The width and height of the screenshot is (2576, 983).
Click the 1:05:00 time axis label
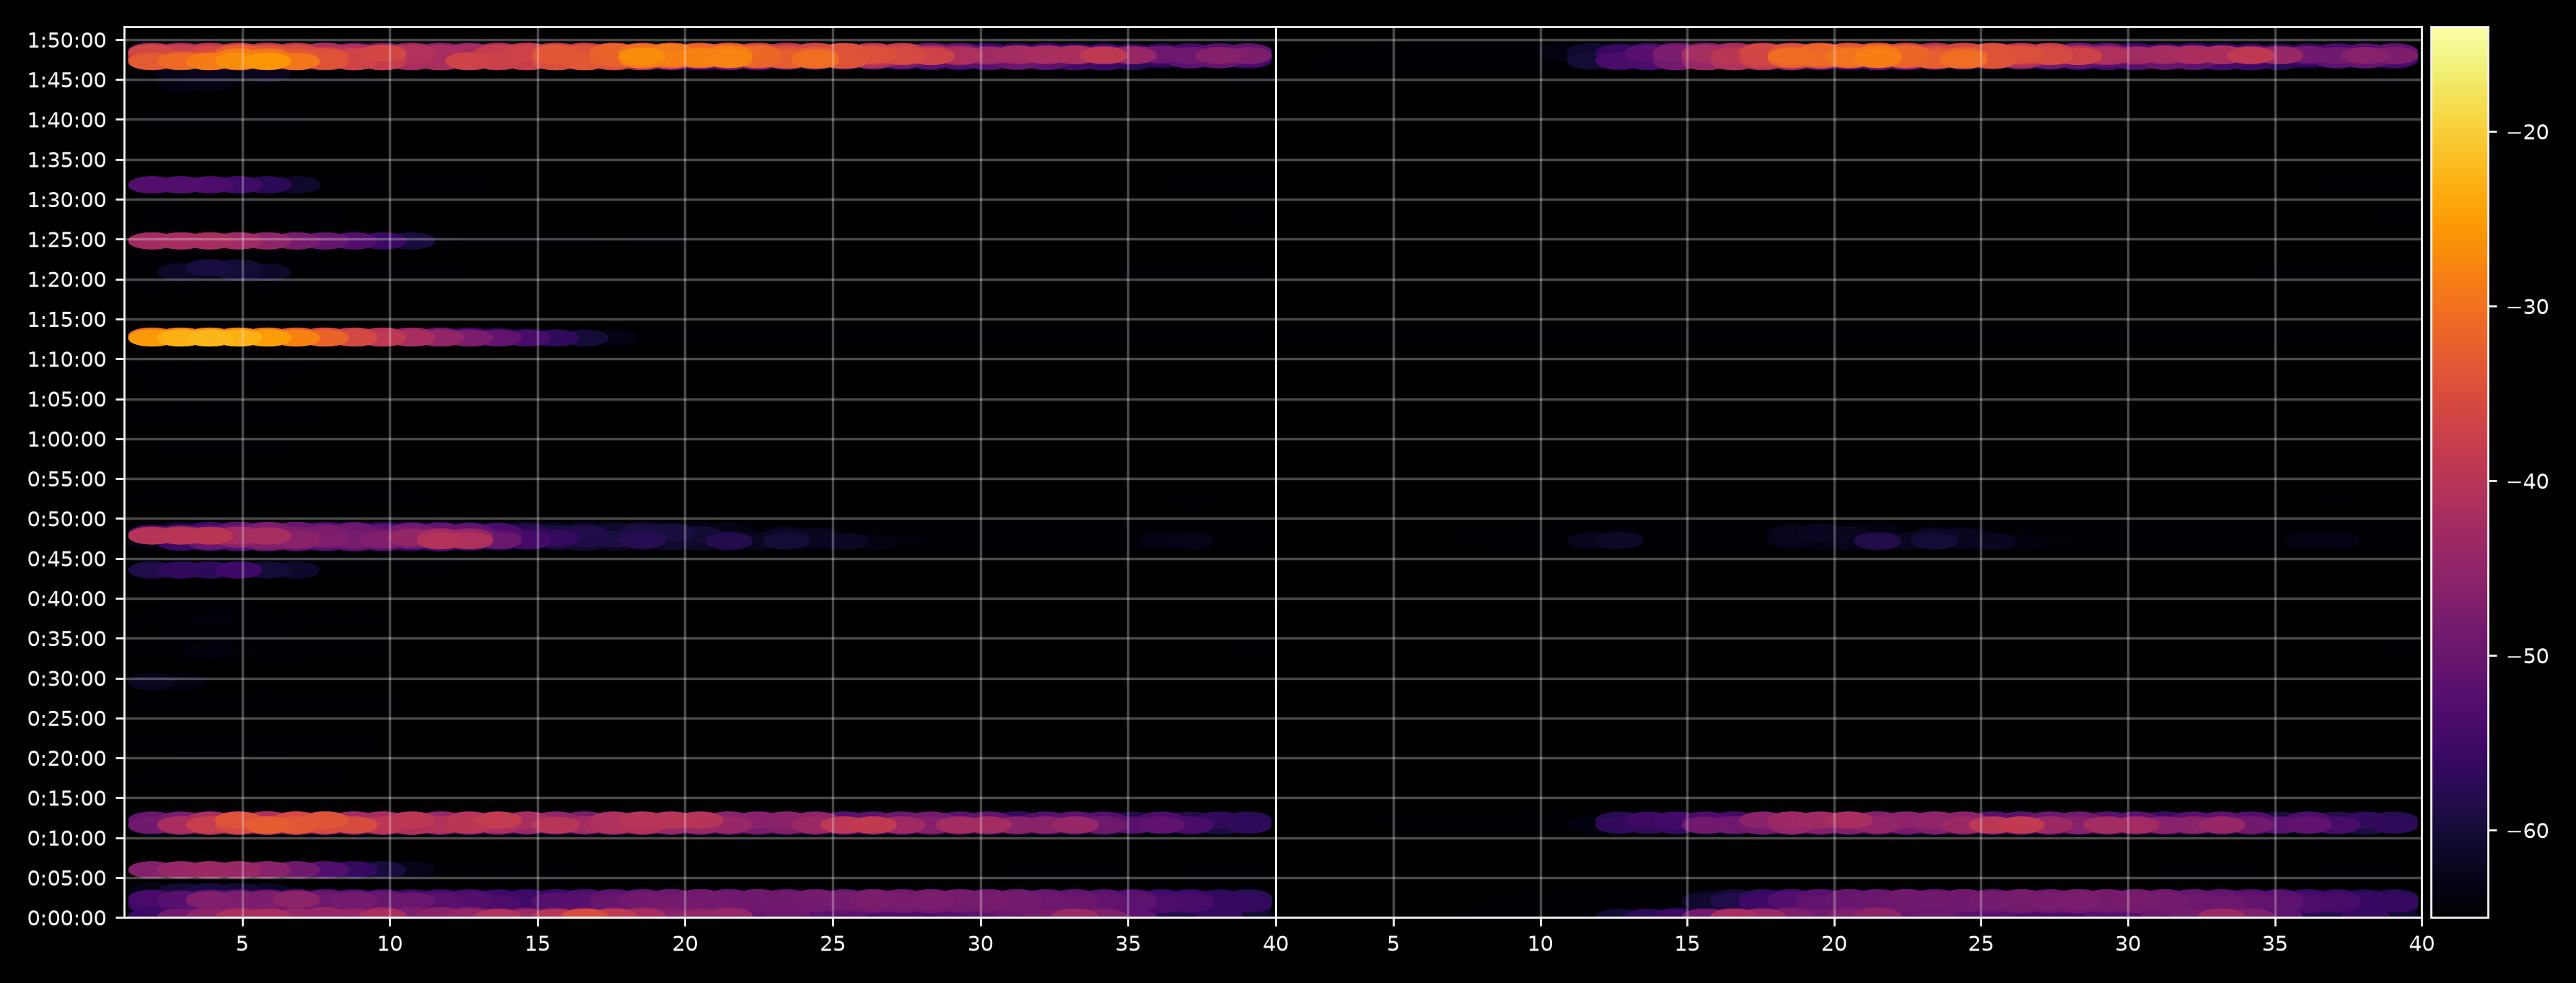point(66,400)
